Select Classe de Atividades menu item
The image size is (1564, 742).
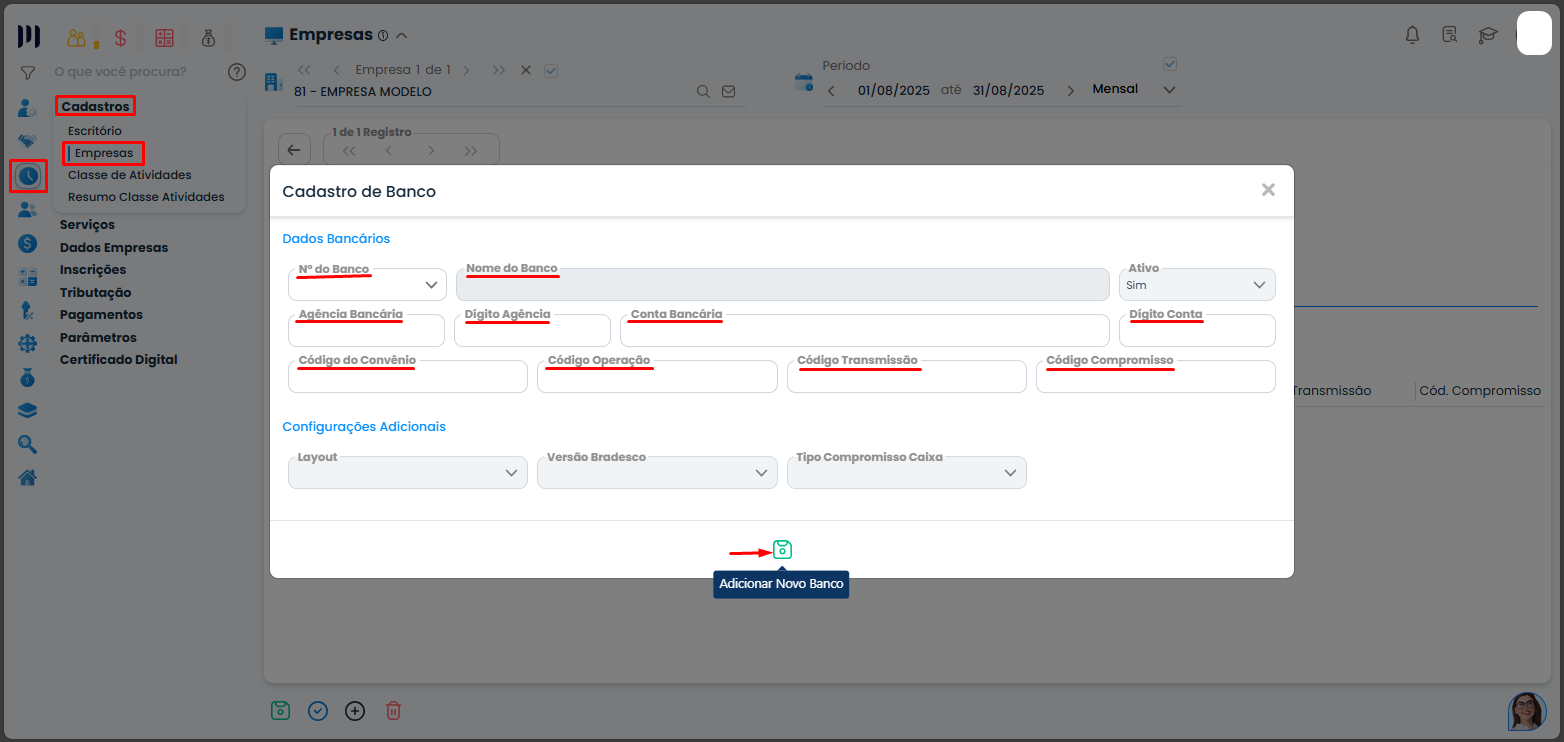[129, 175]
